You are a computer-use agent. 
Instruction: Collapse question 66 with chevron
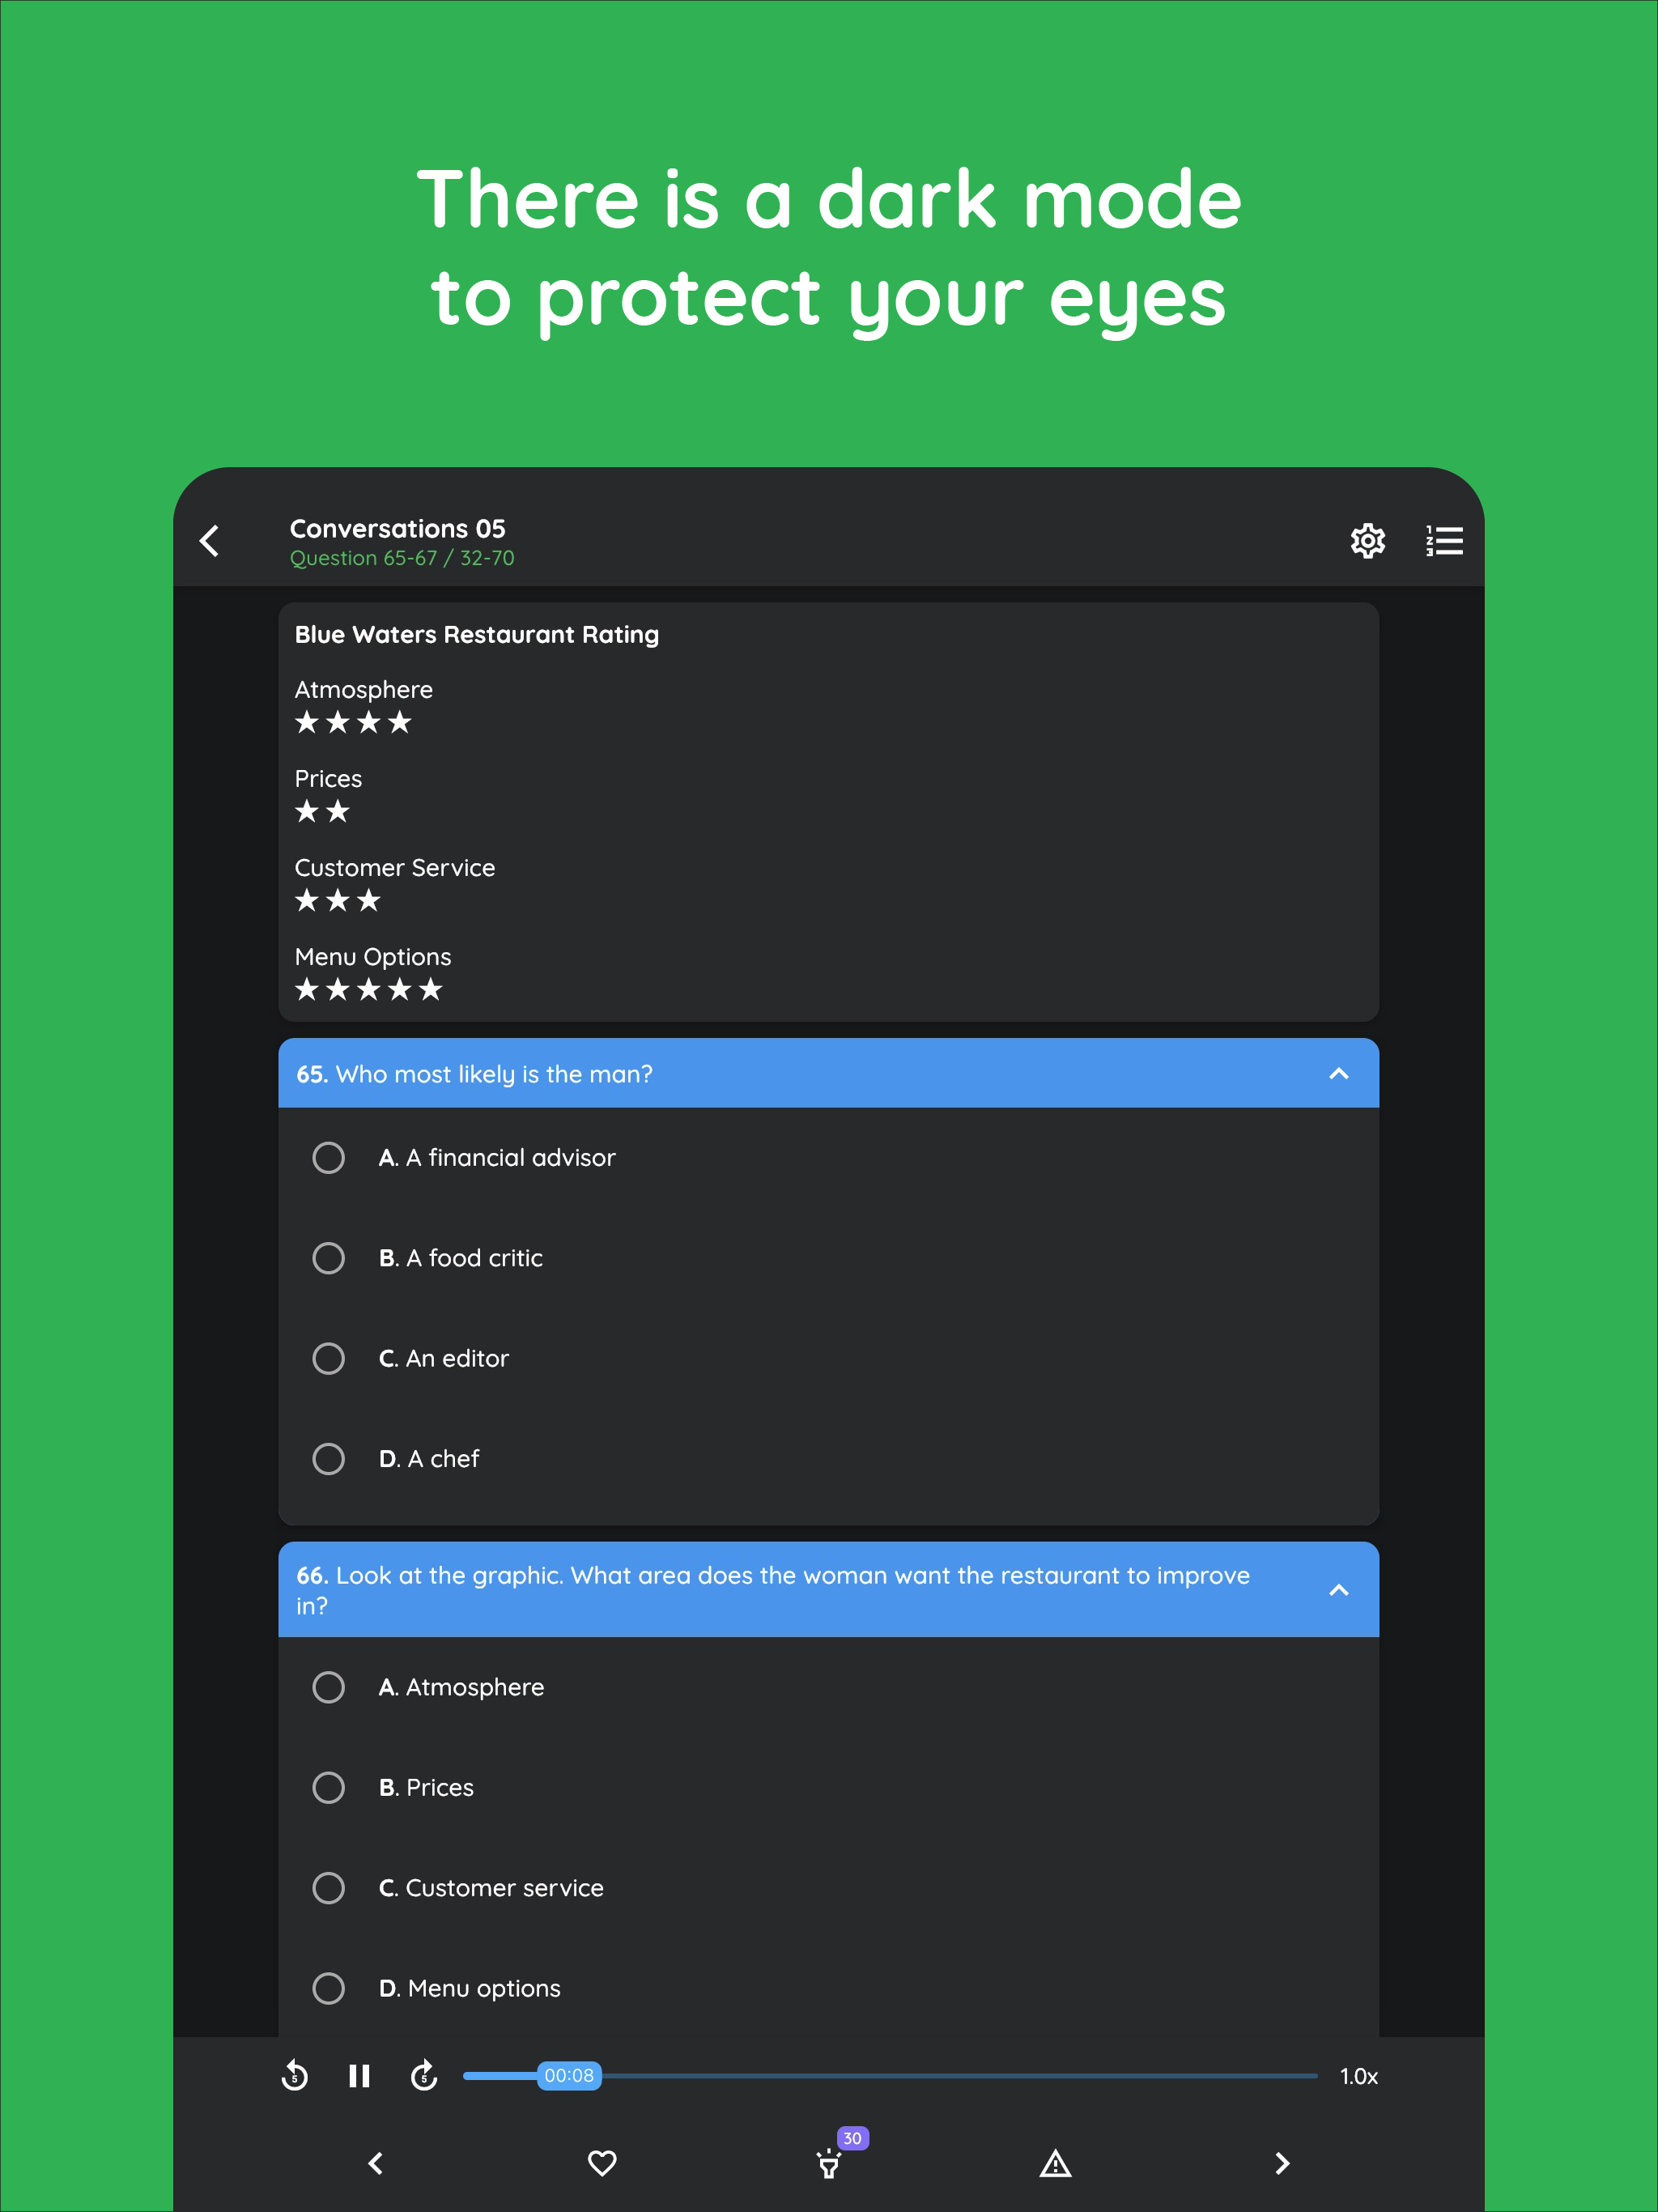1338,1589
